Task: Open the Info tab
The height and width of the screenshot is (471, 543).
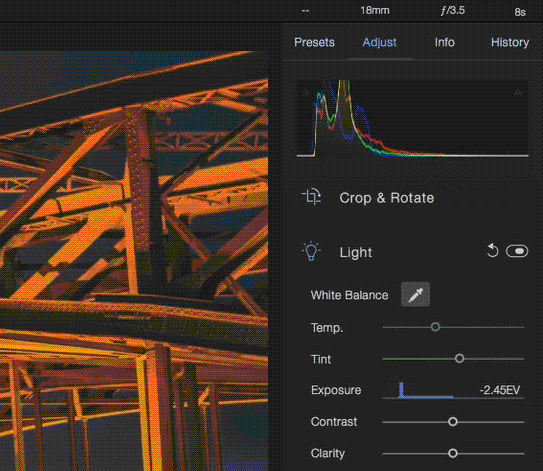Action: click(x=444, y=42)
